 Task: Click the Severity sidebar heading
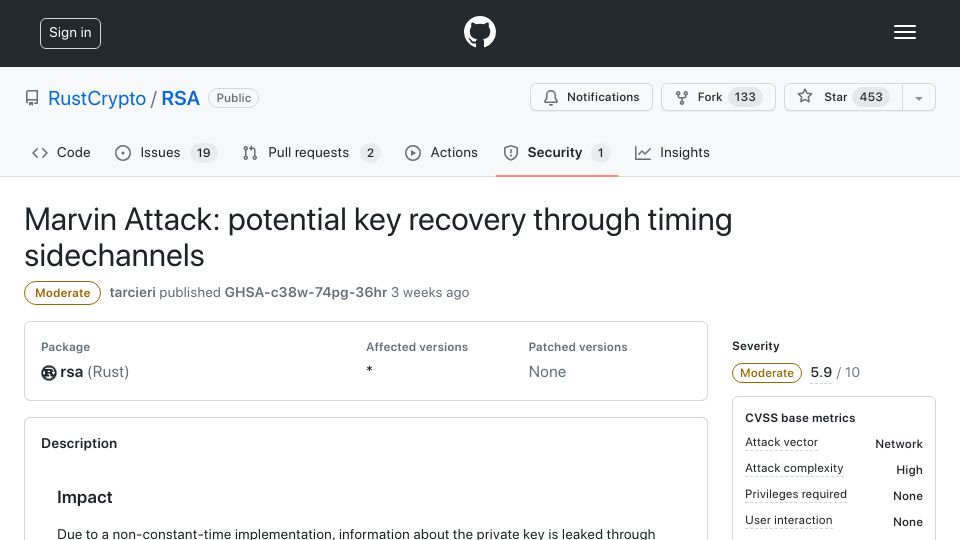tap(756, 346)
